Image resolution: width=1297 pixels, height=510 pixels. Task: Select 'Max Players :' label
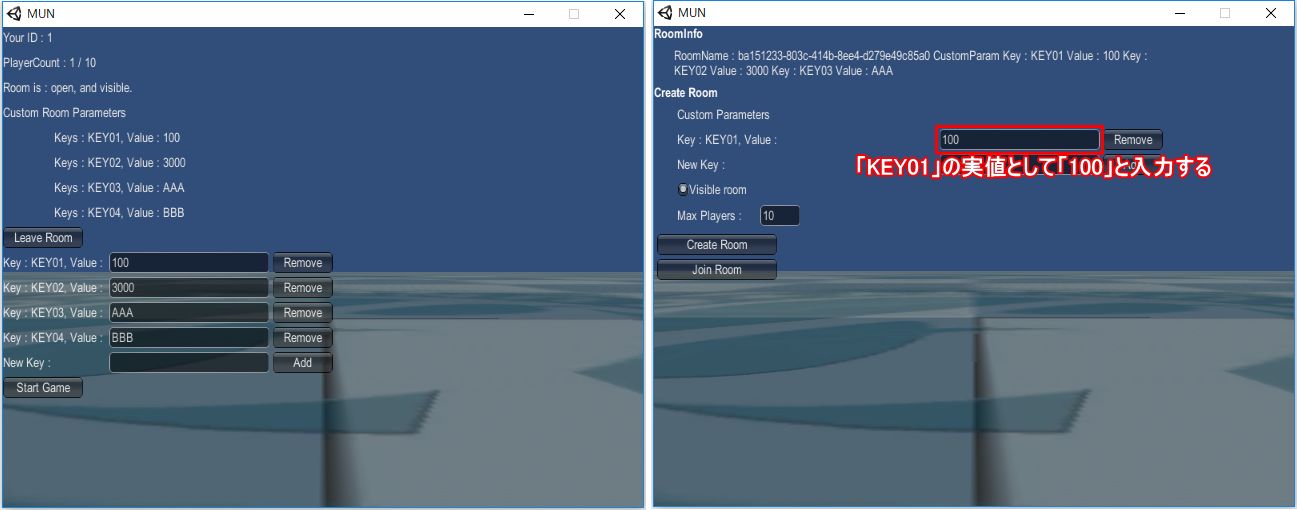[709, 216]
